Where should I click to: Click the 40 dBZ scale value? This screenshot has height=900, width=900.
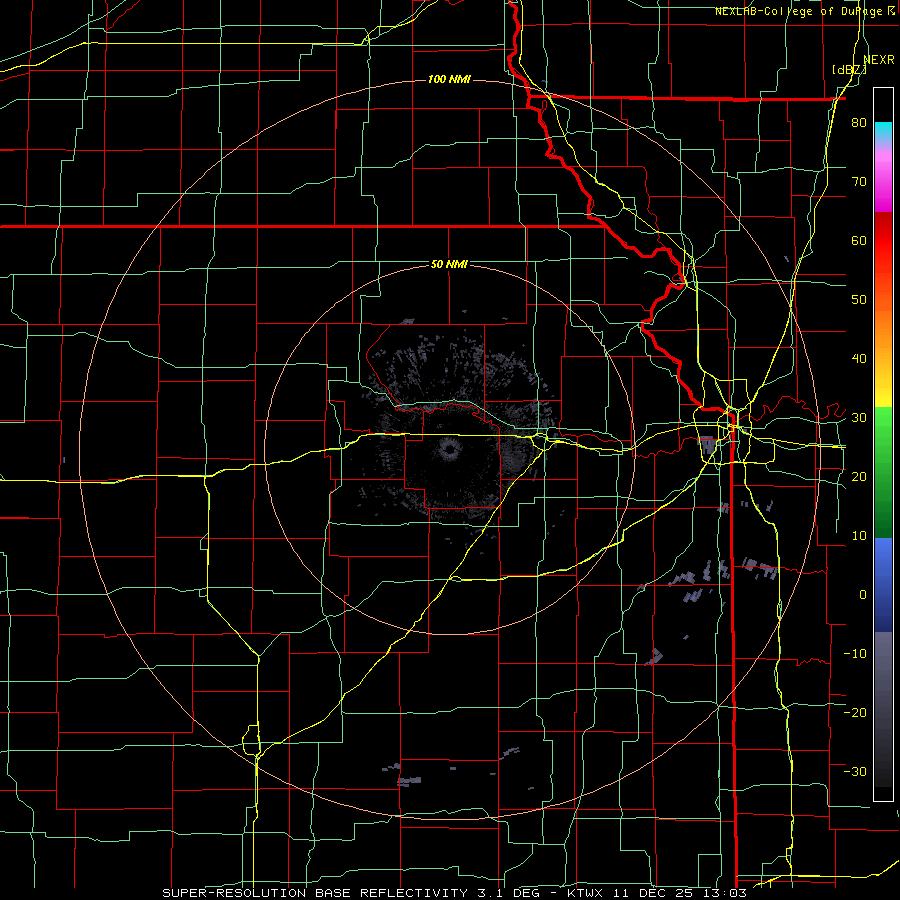859,359
